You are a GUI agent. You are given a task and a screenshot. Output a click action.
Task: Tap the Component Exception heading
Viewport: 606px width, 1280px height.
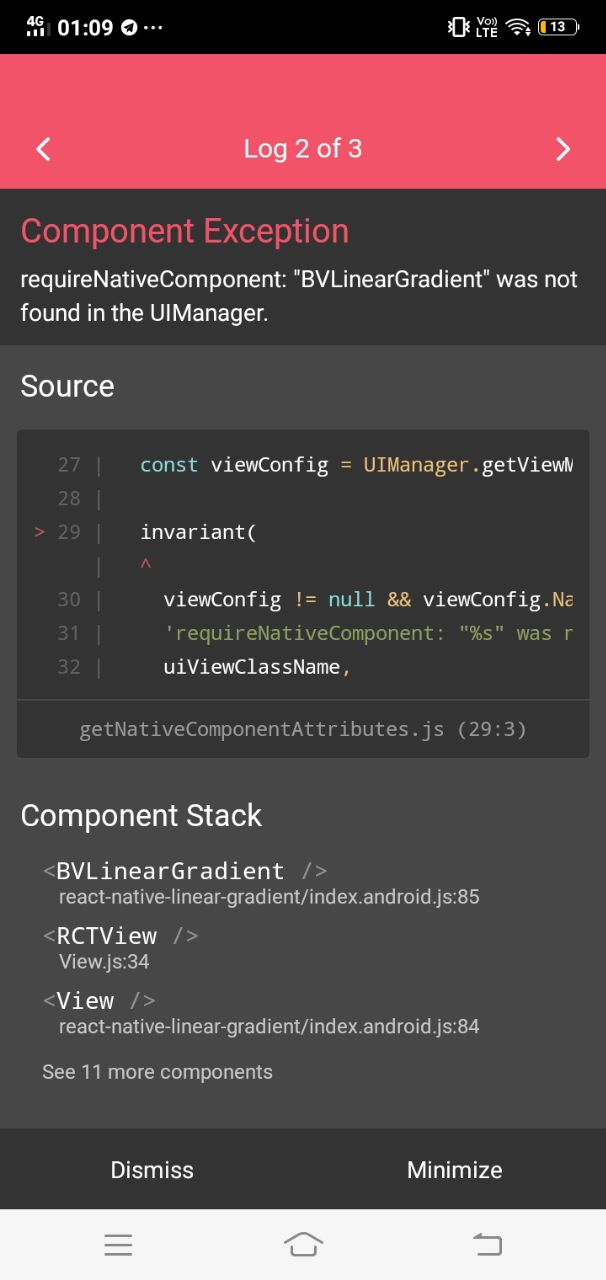pos(184,230)
